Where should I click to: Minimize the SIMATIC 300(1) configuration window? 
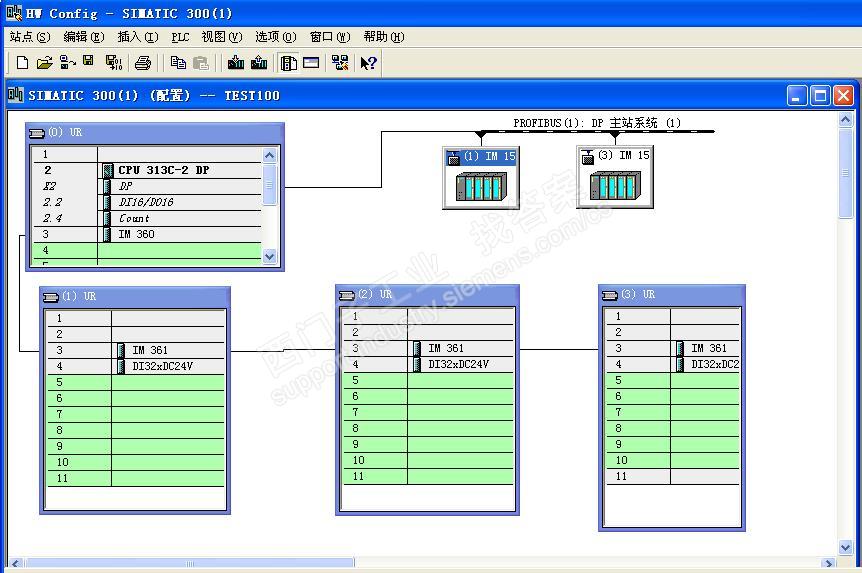(x=797, y=96)
